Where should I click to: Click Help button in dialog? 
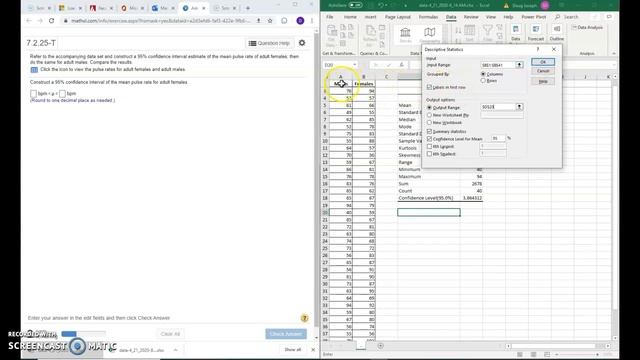pyautogui.click(x=543, y=81)
